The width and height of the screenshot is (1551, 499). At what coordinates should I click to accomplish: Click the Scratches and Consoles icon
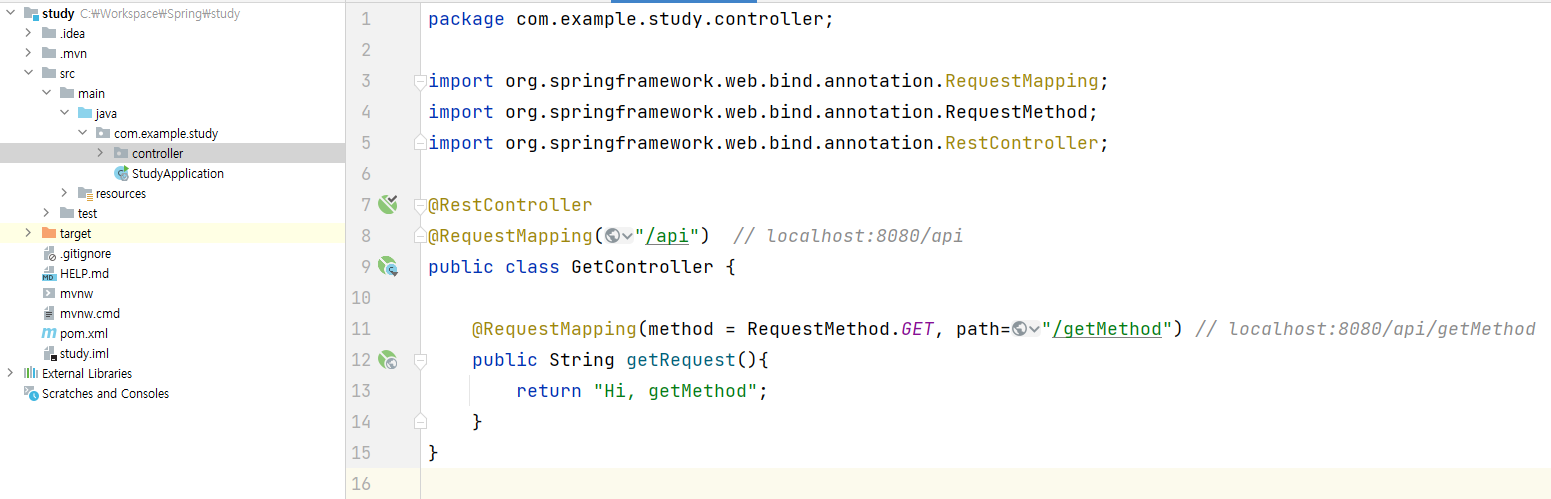click(31, 394)
